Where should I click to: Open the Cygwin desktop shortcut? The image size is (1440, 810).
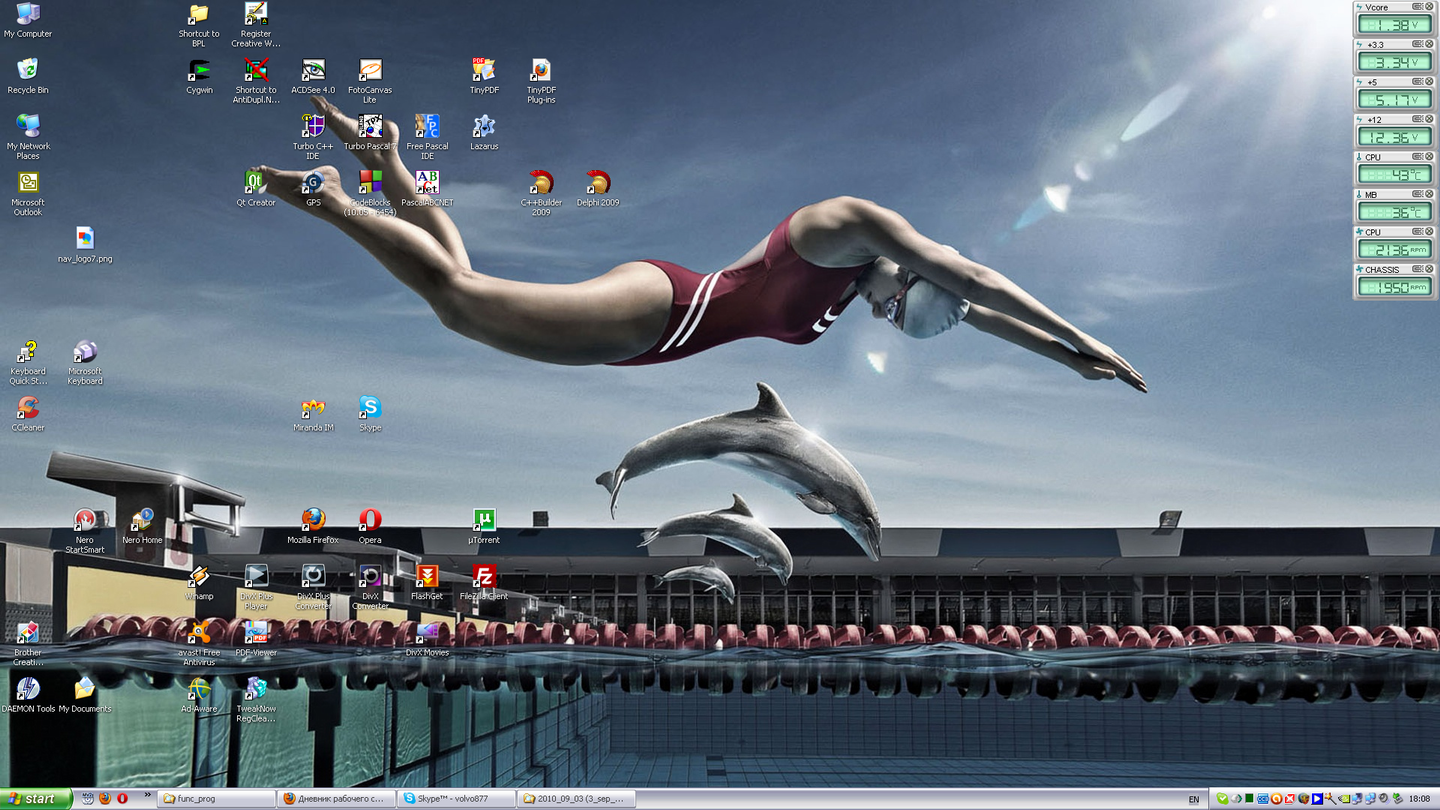(199, 71)
